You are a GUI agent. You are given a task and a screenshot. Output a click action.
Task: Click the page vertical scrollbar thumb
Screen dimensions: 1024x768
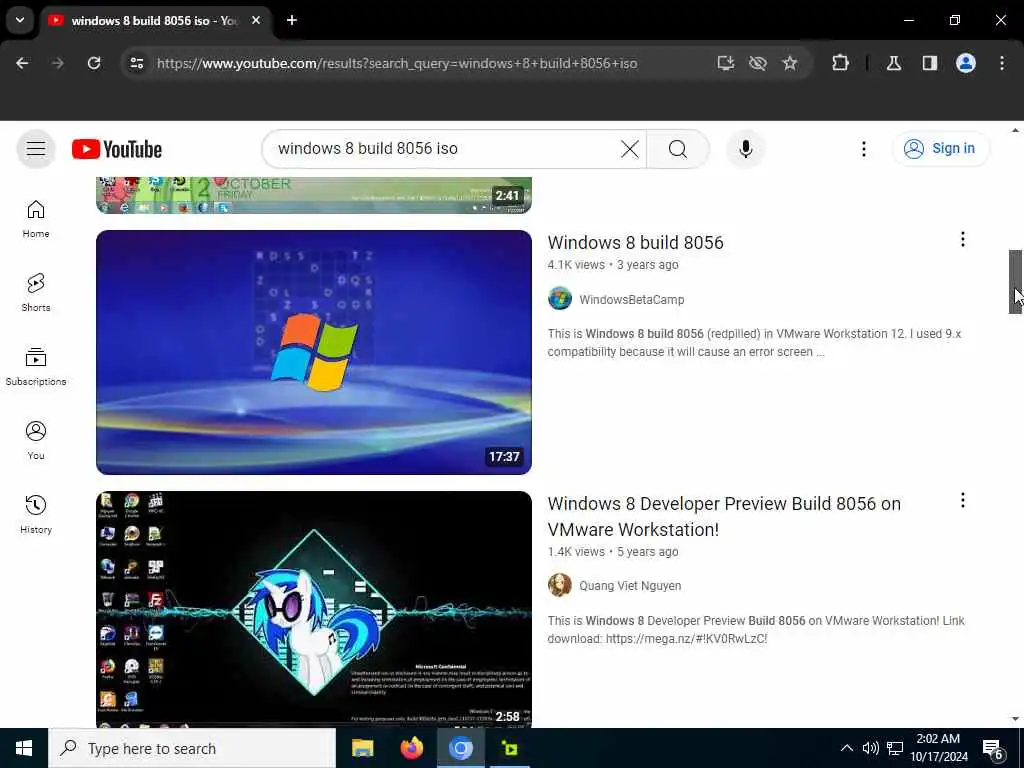(1015, 281)
